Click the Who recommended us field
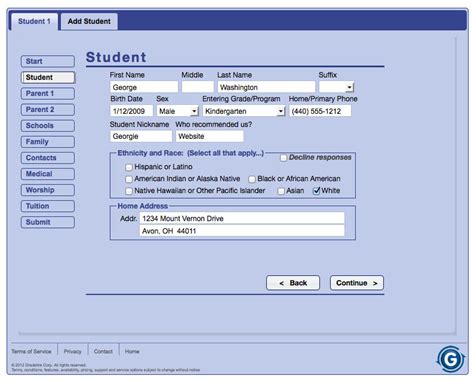 click(x=210, y=136)
